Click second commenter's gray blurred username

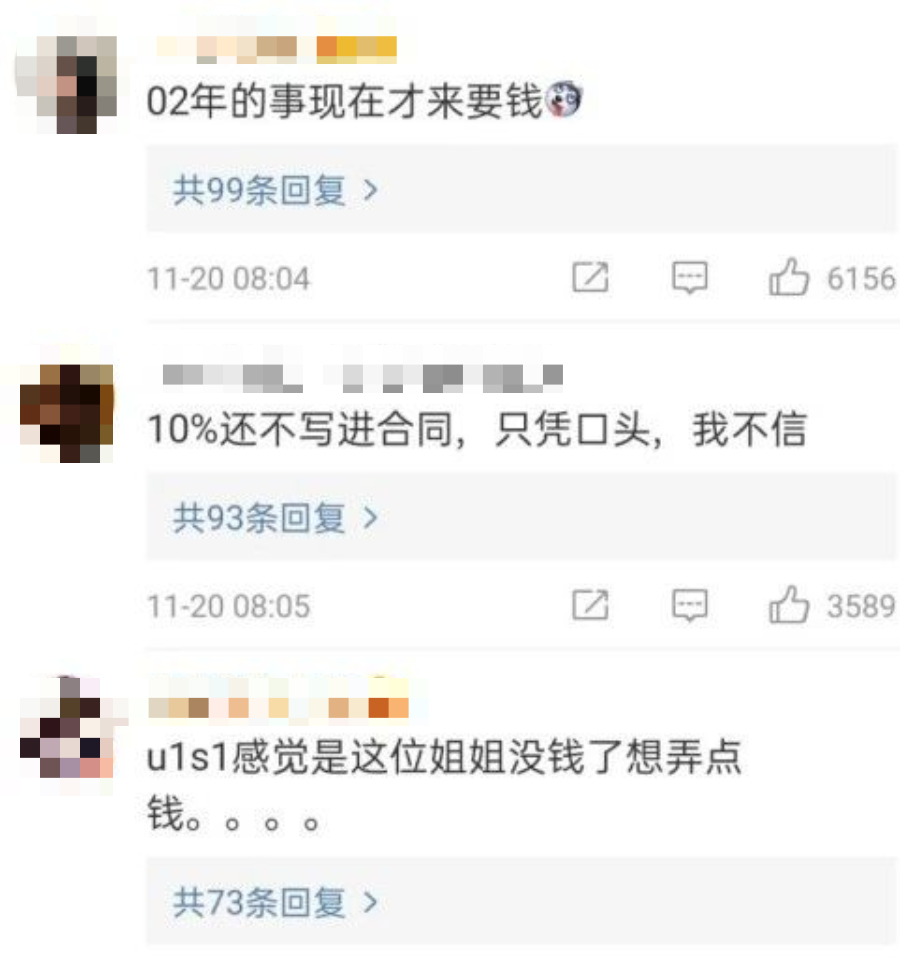(363, 378)
